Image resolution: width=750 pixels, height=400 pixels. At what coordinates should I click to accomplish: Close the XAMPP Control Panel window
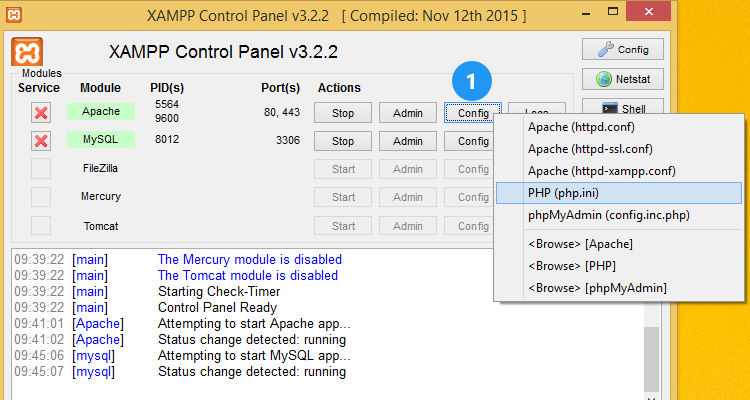pos(648,11)
